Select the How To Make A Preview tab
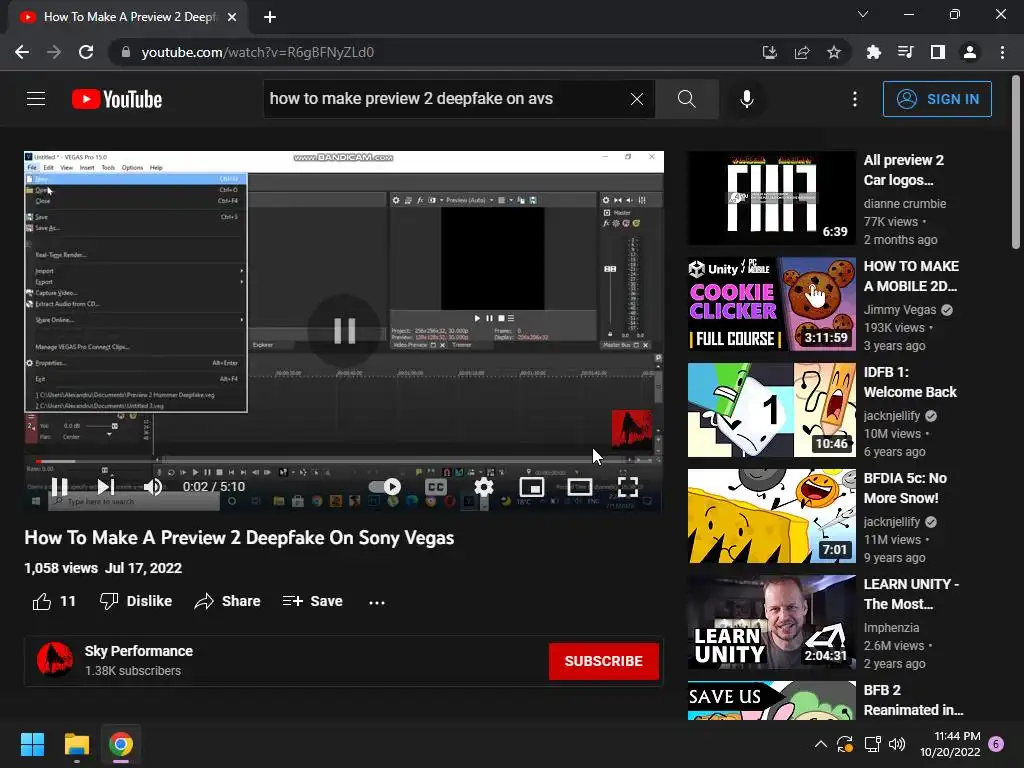The width and height of the screenshot is (1024, 768). click(x=127, y=17)
